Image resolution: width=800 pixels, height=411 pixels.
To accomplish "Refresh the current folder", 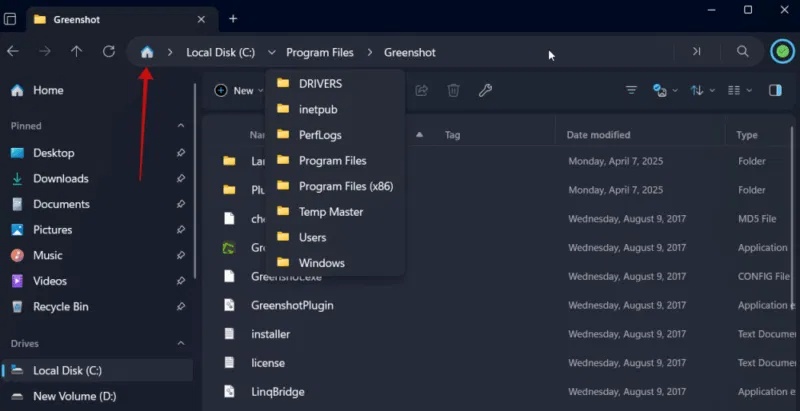I will [109, 52].
